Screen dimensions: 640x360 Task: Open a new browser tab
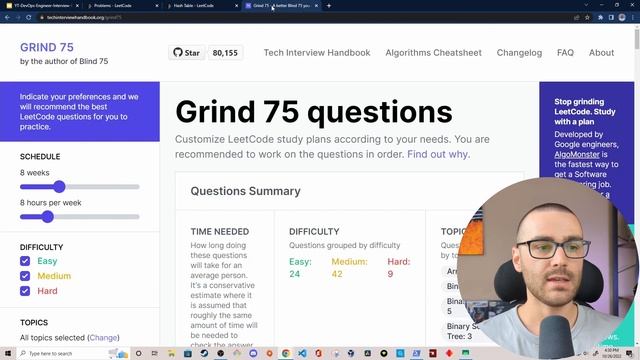pyautogui.click(x=329, y=6)
